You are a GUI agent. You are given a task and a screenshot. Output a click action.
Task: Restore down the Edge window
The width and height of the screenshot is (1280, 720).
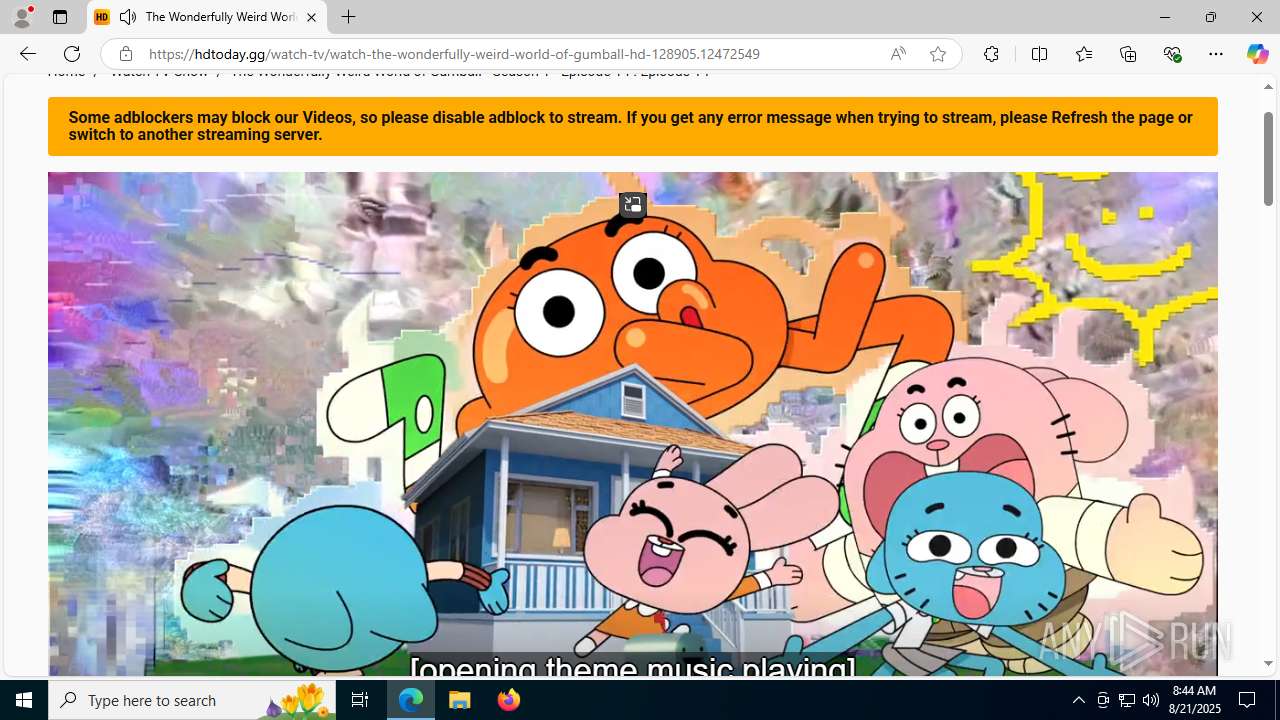pyautogui.click(x=1211, y=17)
